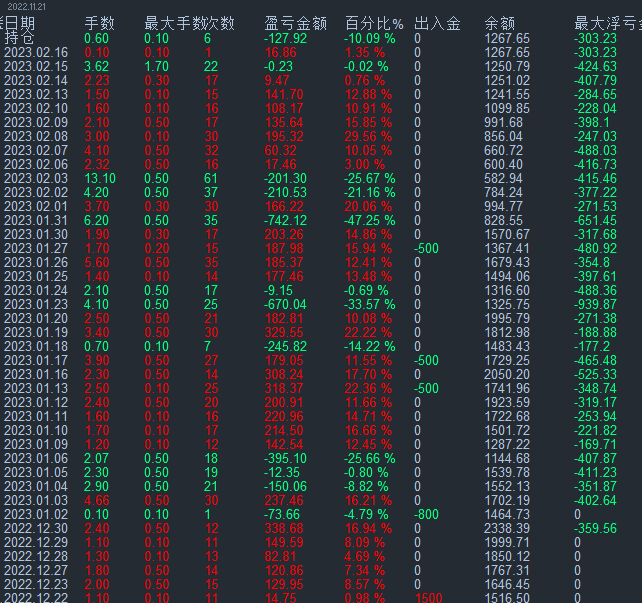Click the 最大浮亏 column header
The height and width of the screenshot is (603, 642).
607,23
